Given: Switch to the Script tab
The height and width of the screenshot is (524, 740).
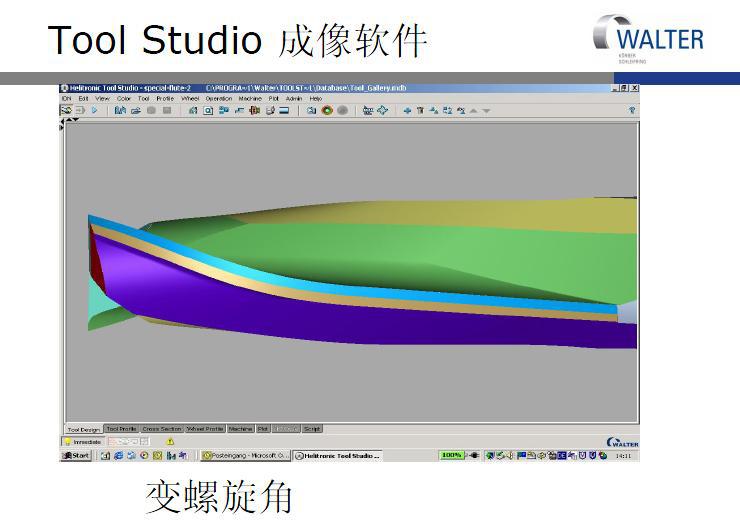Looking at the screenshot, I should tap(312, 429).
